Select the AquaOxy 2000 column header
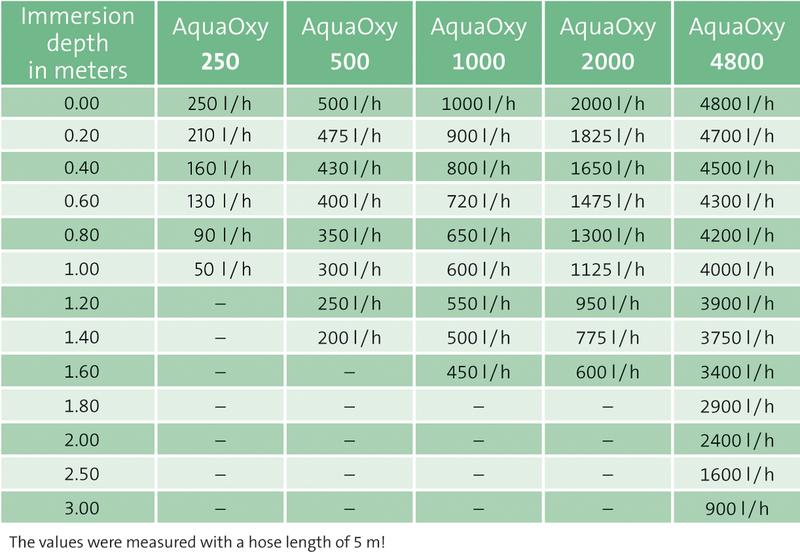 [x=608, y=43]
